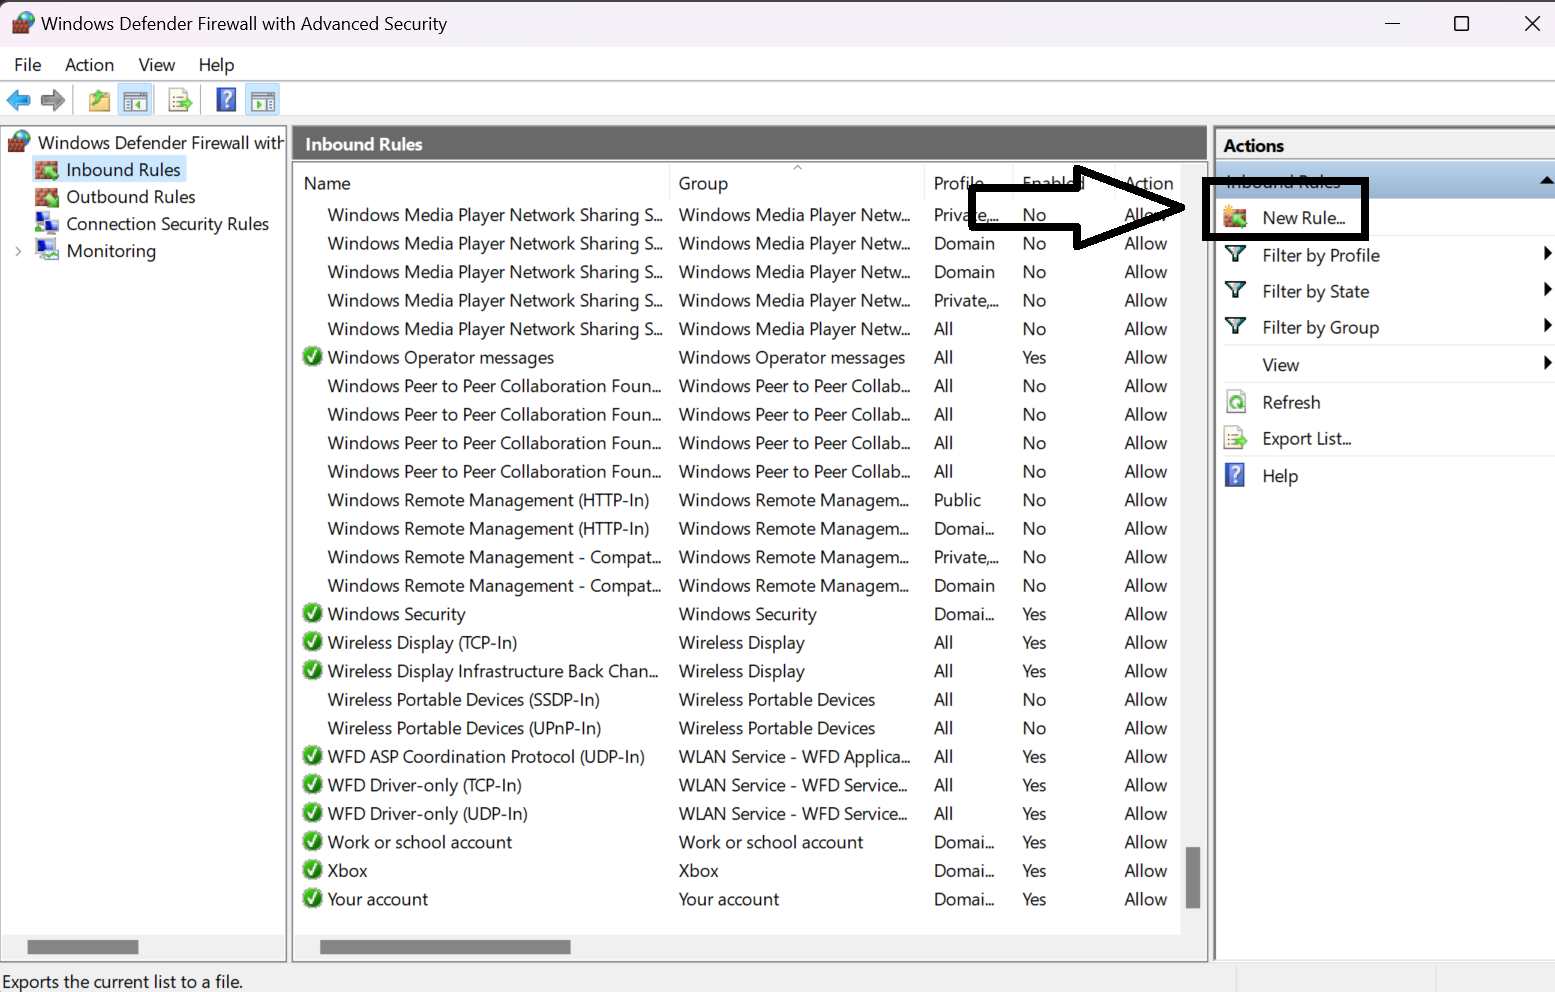Click the Windows Operator messages group cell
This screenshot has width=1555, height=992.
[x=791, y=357]
